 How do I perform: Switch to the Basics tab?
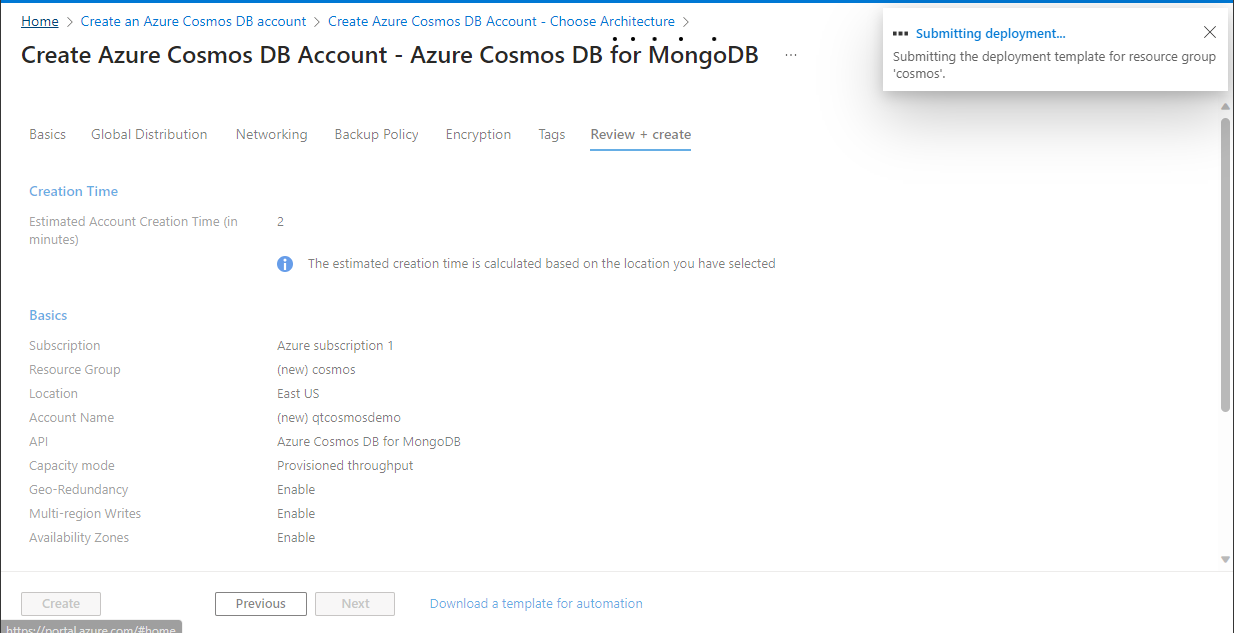47,134
